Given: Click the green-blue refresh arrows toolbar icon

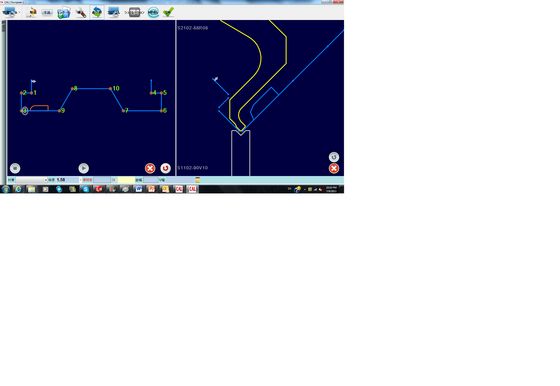Looking at the screenshot, I should pos(97,12).
